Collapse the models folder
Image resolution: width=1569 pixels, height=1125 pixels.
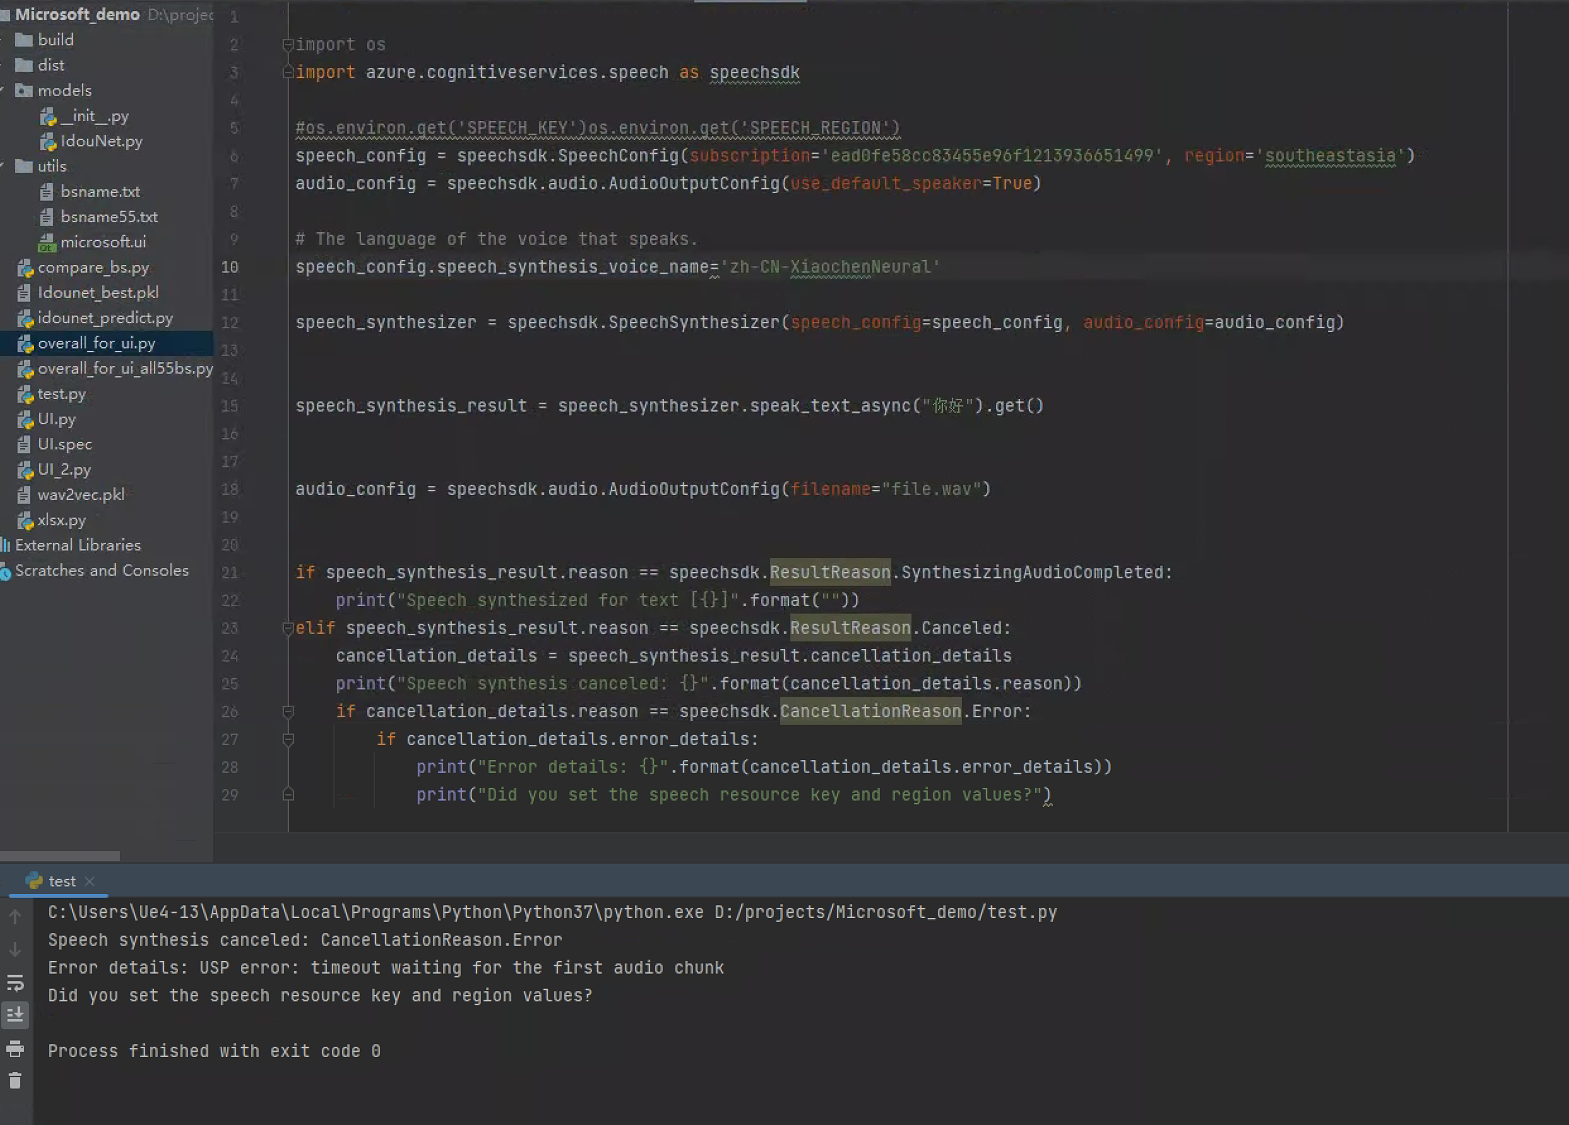click(x=3, y=91)
